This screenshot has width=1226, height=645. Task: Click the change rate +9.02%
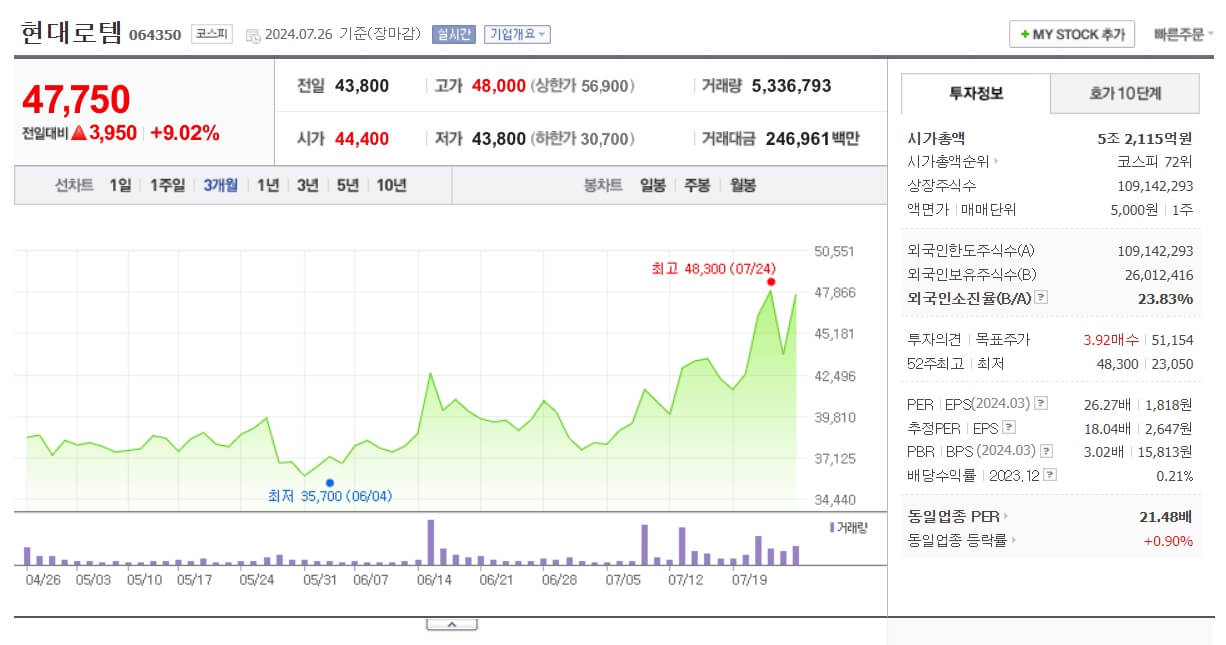click(x=185, y=133)
